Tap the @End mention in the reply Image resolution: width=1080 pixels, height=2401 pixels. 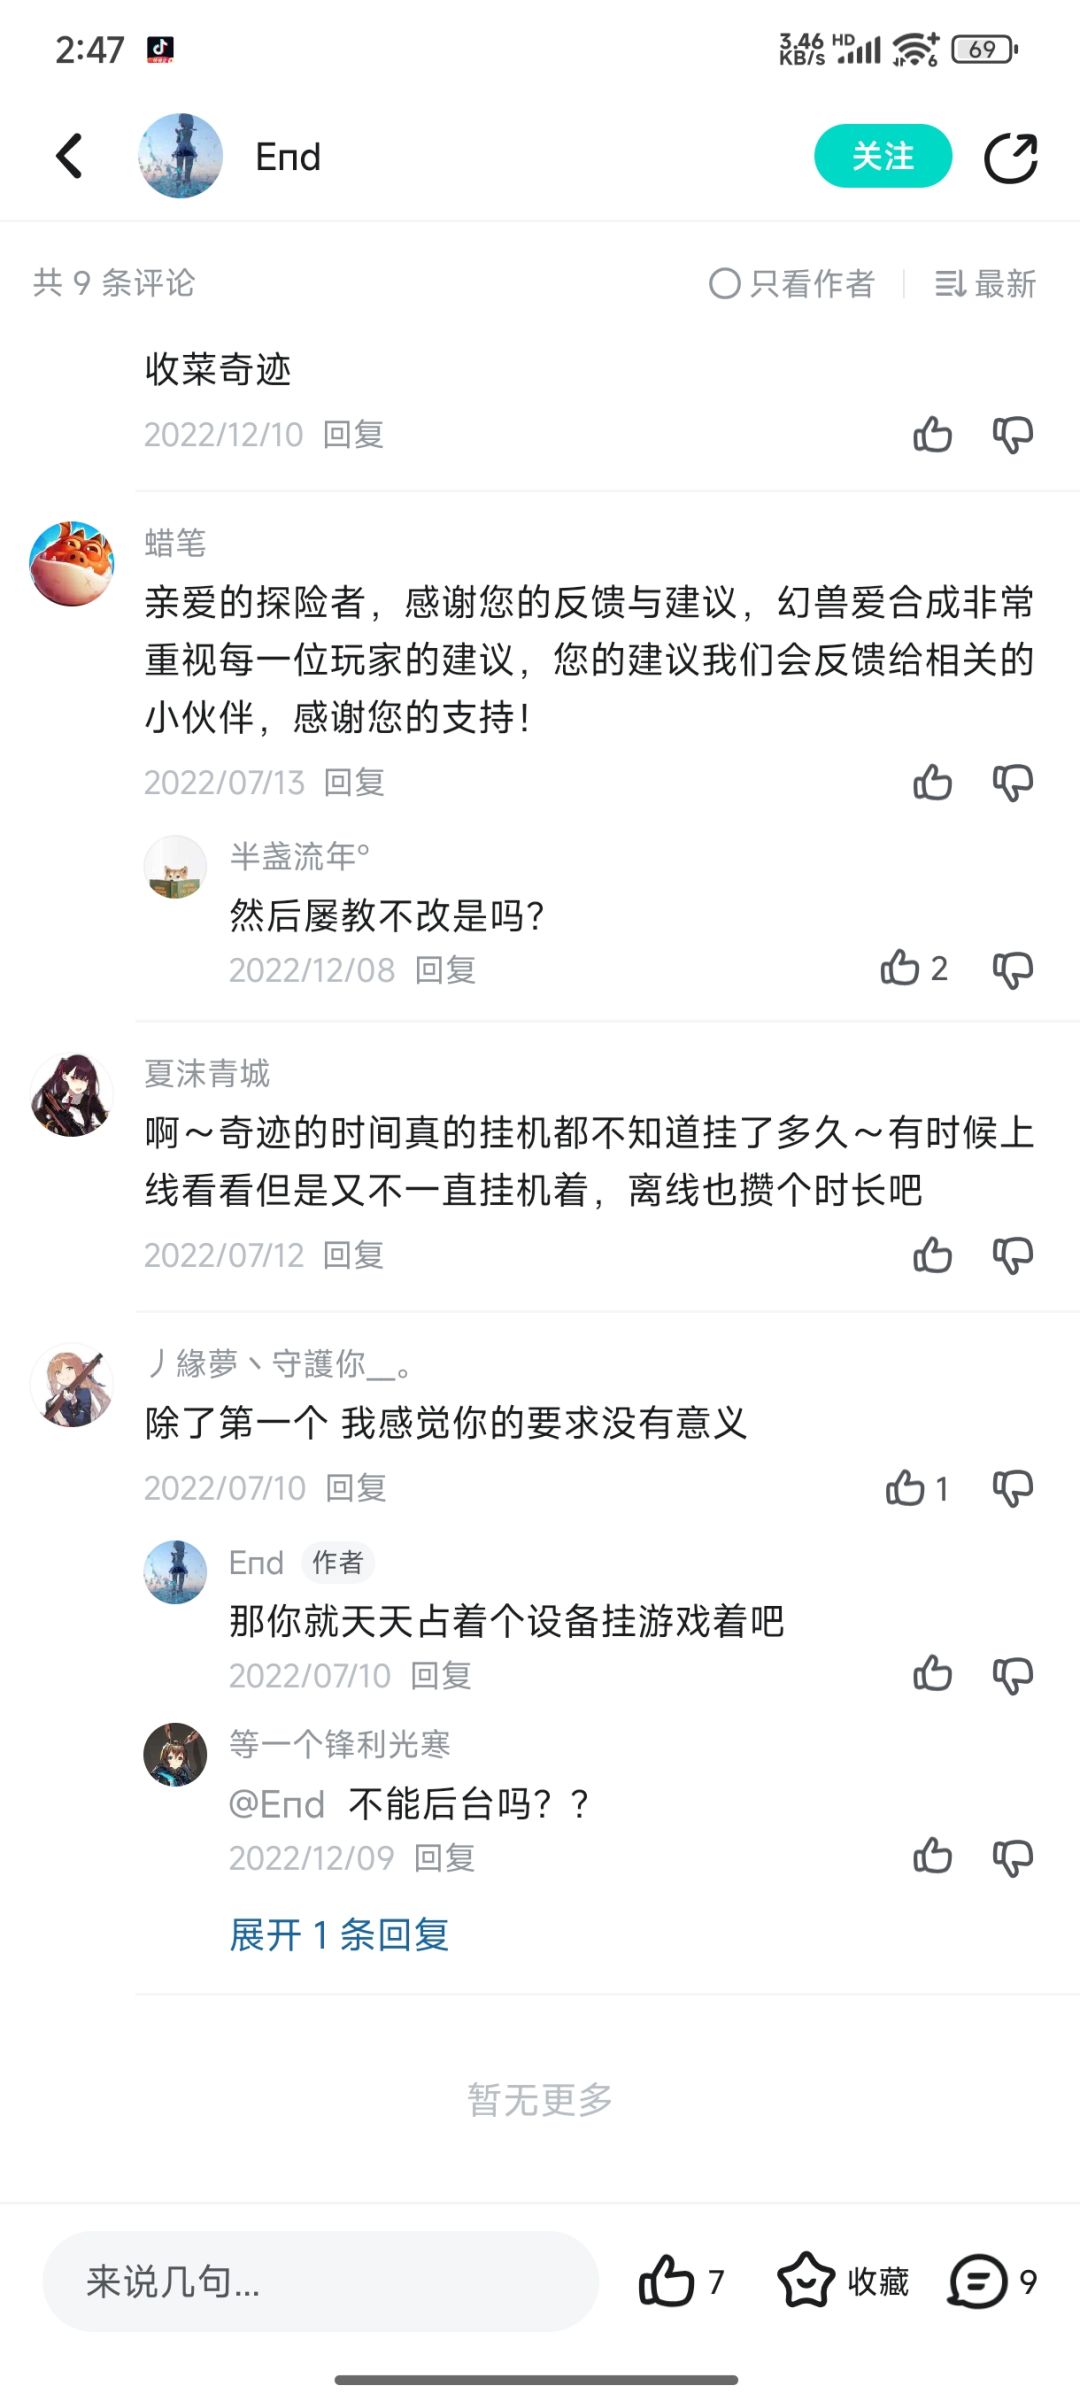click(277, 1804)
